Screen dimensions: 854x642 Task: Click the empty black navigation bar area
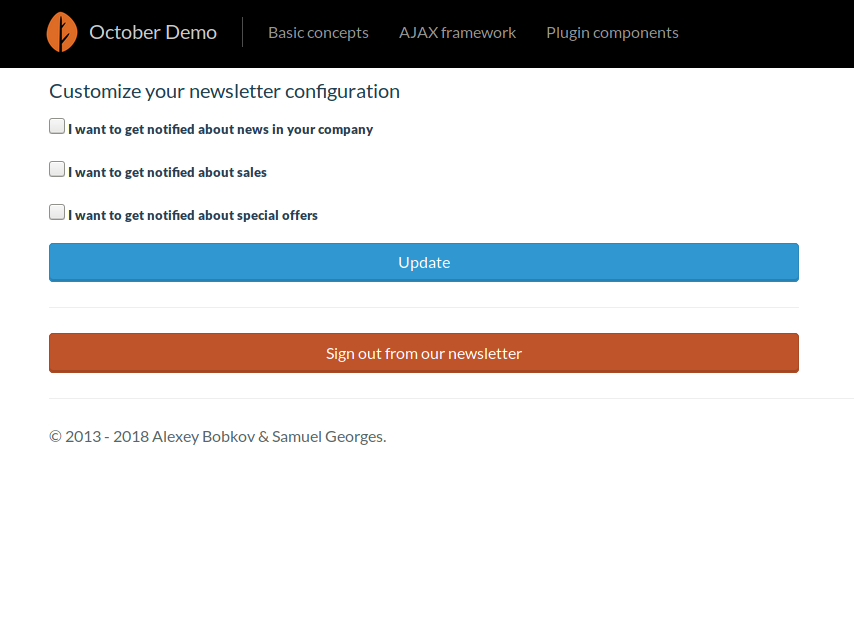tap(762, 33)
